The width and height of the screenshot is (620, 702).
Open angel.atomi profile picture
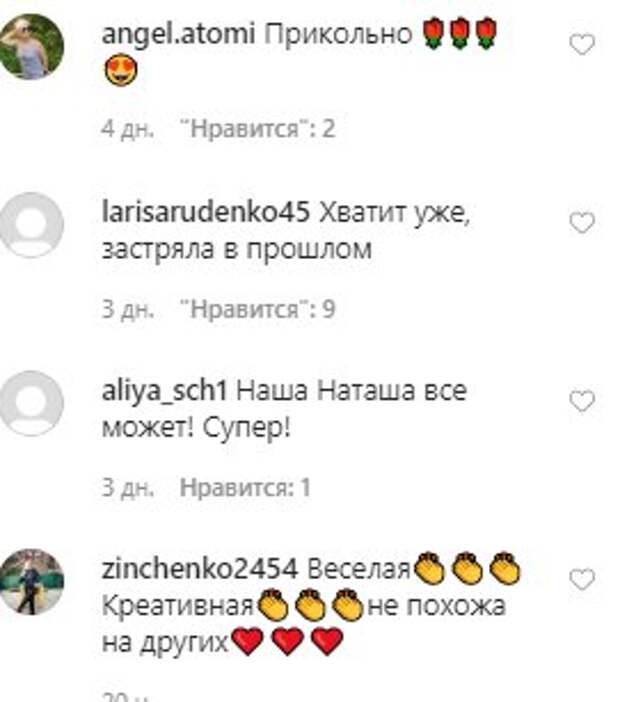(x=31, y=47)
